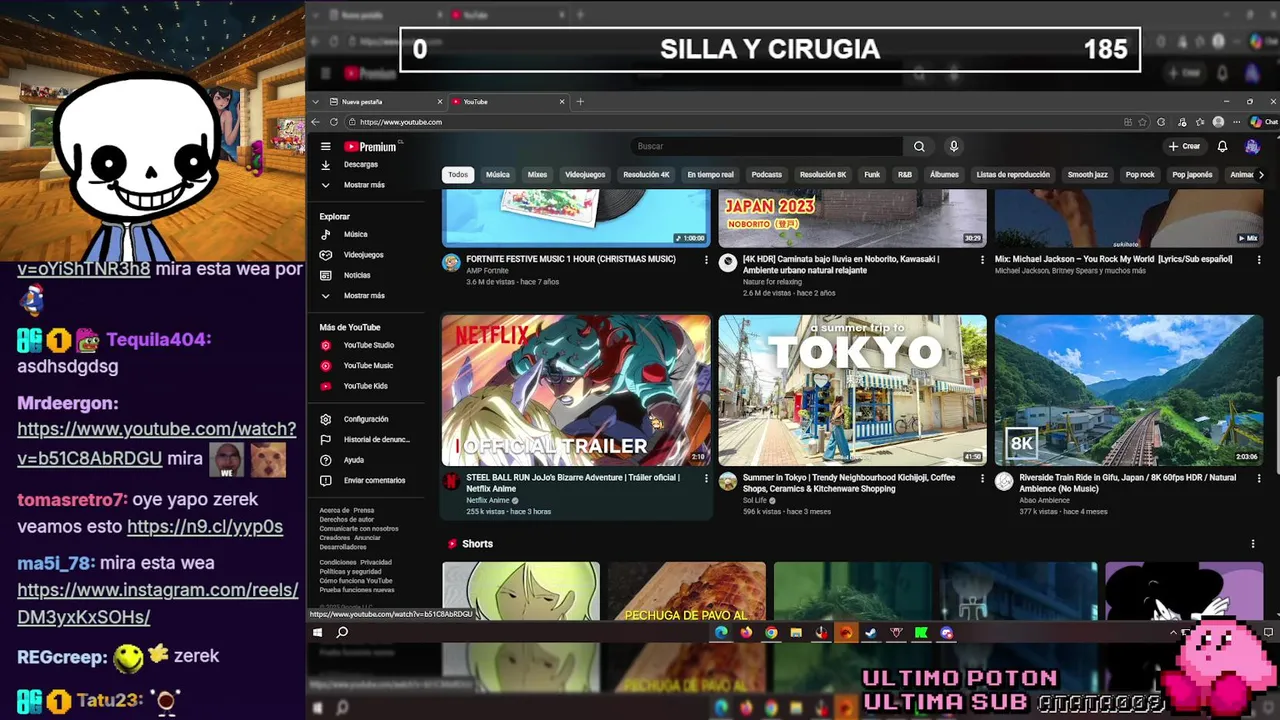This screenshot has width=1280, height=720.
Task: Close the Nueva pestaña tab
Action: (439, 101)
